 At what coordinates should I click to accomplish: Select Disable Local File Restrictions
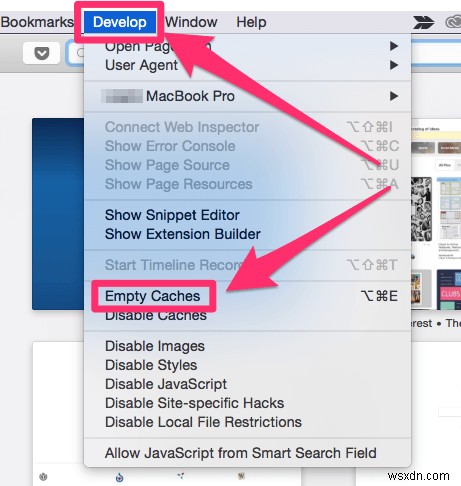247,422
